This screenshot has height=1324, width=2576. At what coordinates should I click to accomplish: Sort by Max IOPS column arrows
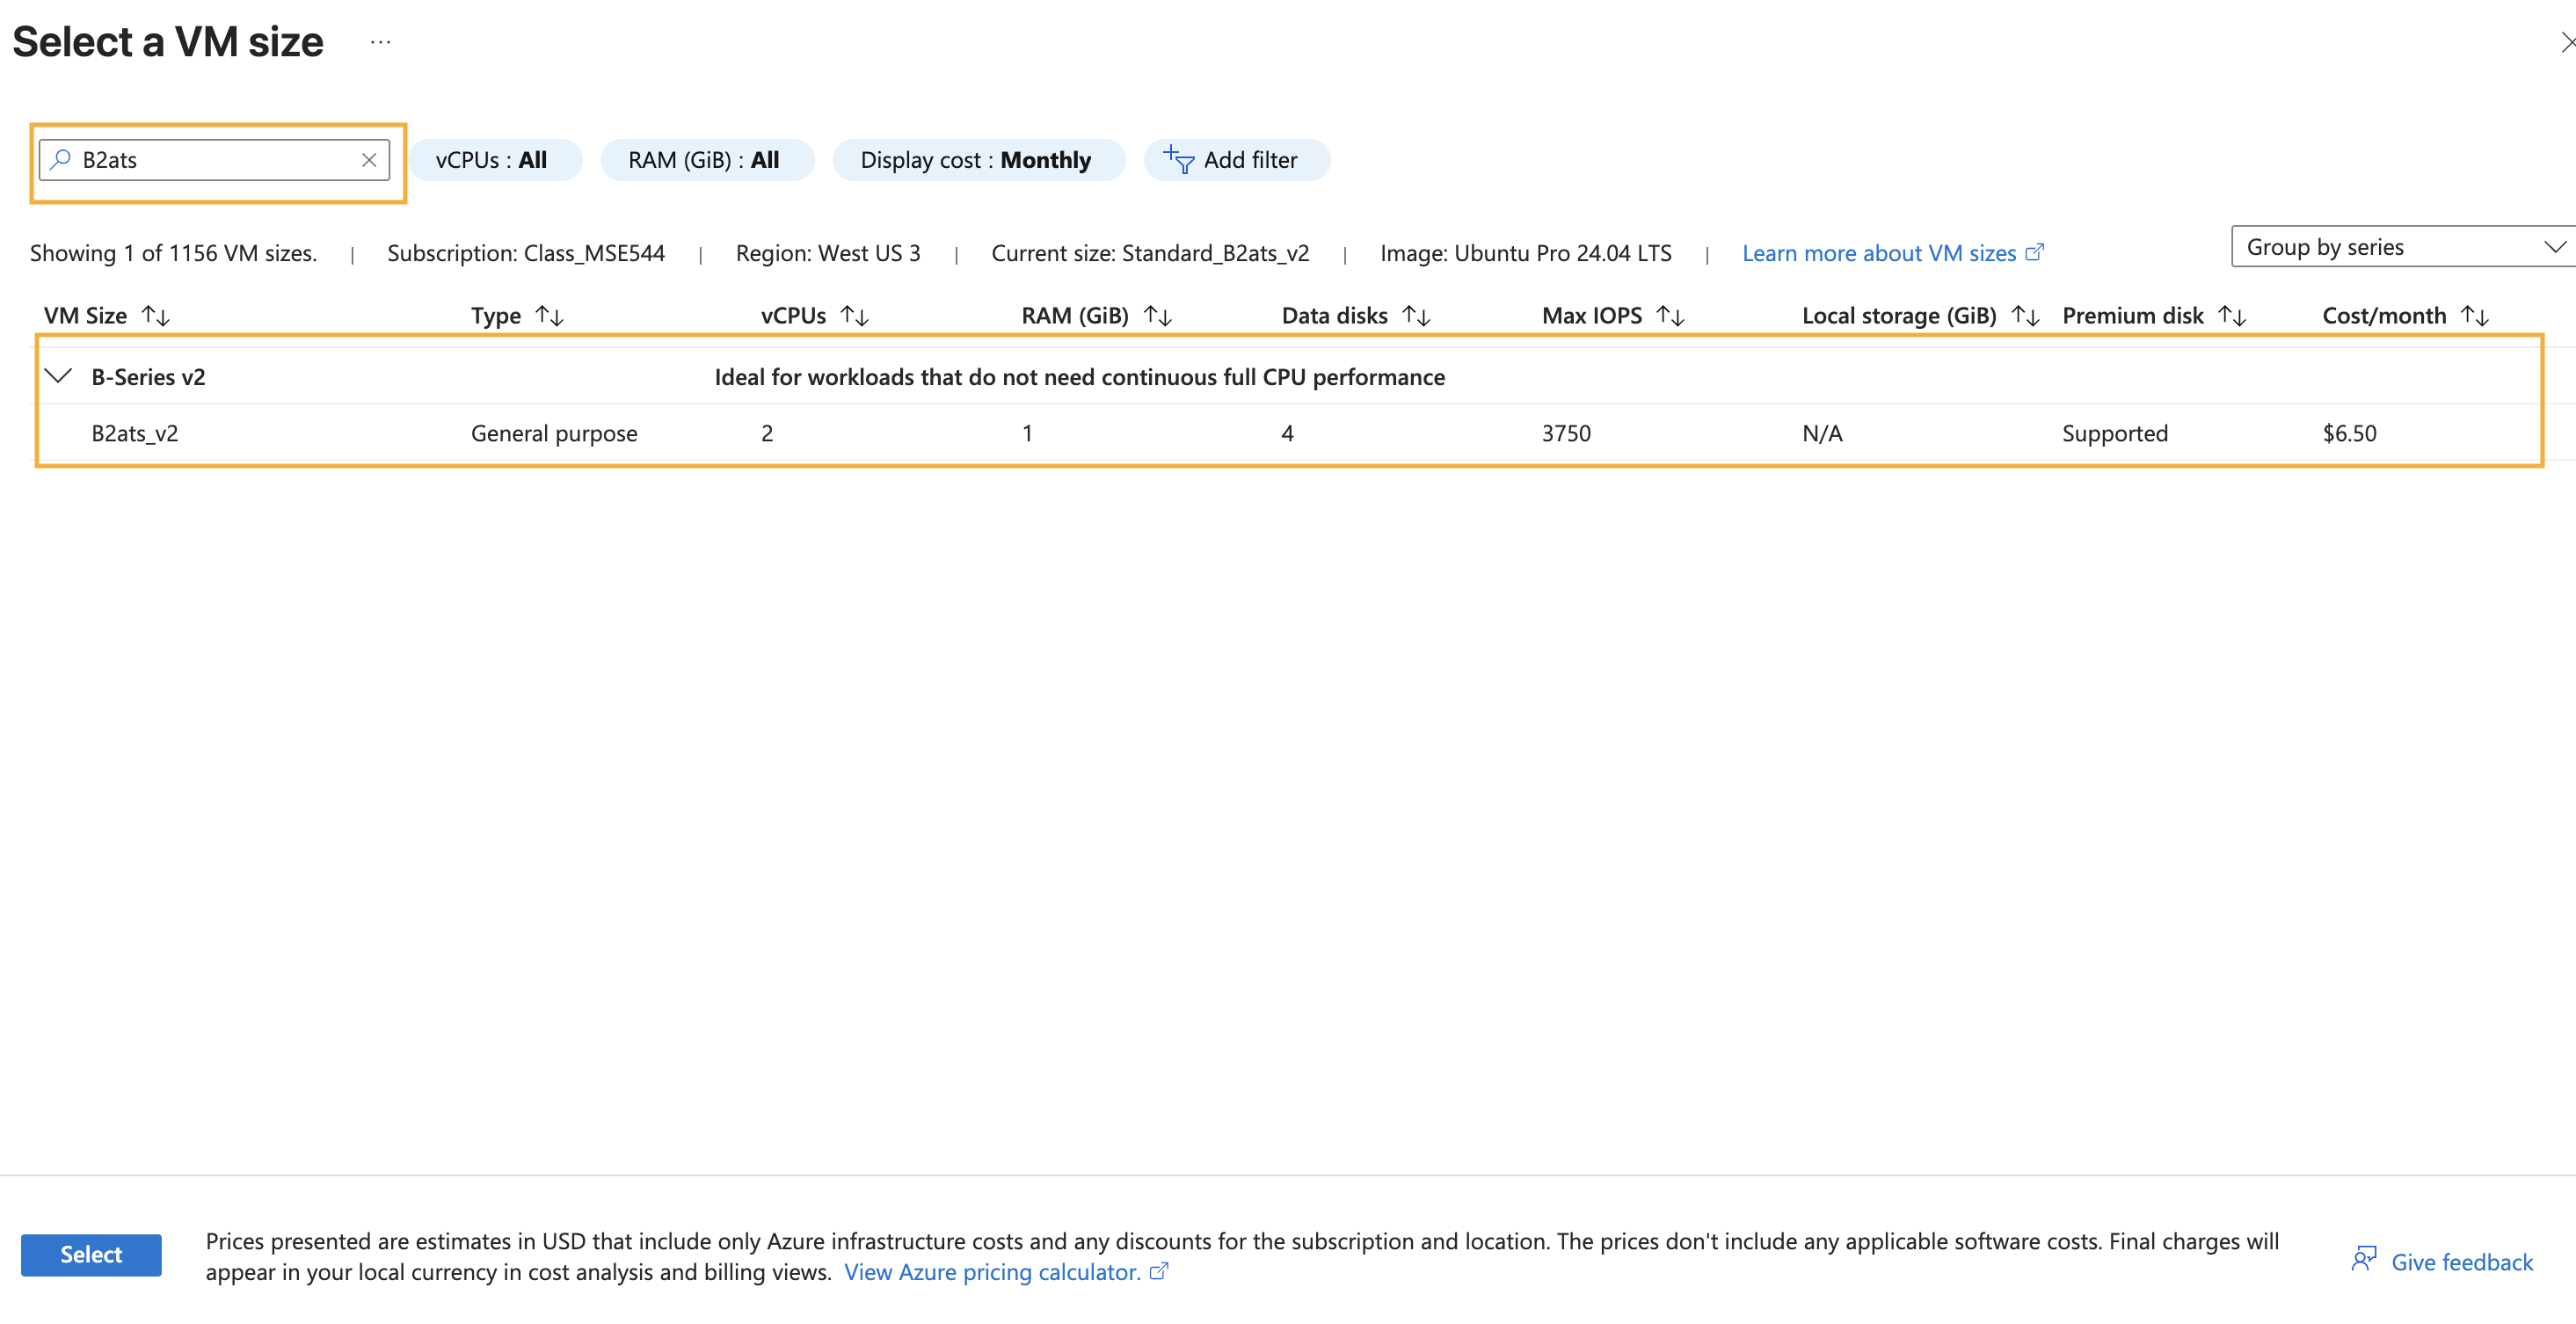[x=1670, y=316]
